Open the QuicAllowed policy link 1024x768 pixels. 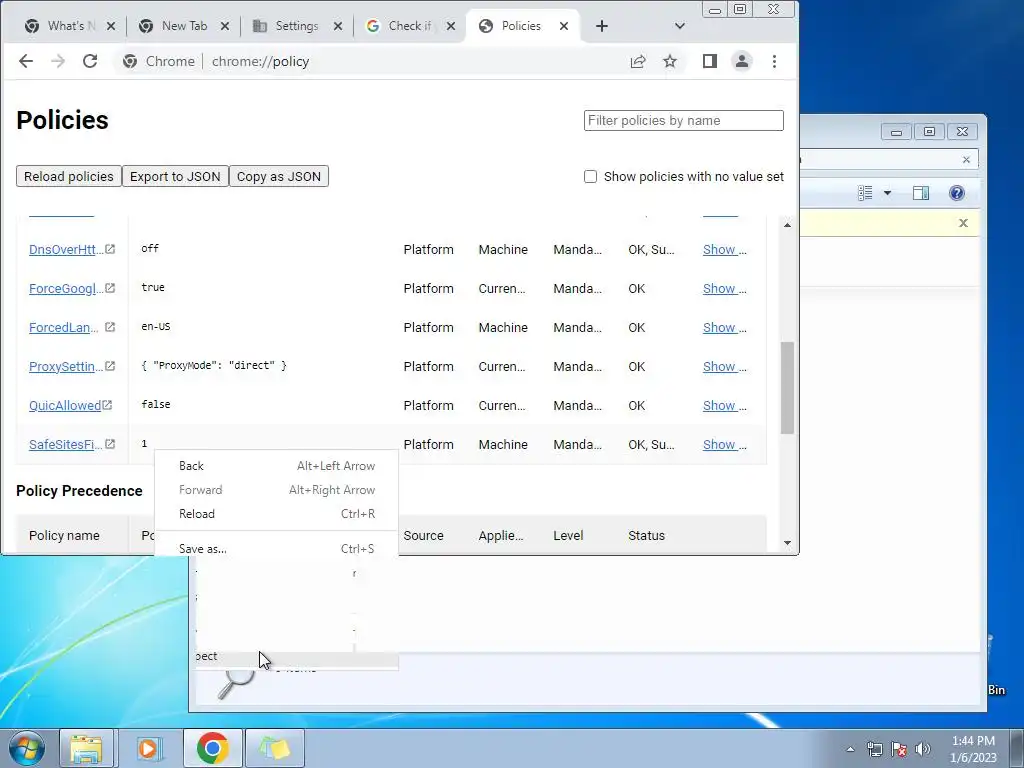(65, 406)
